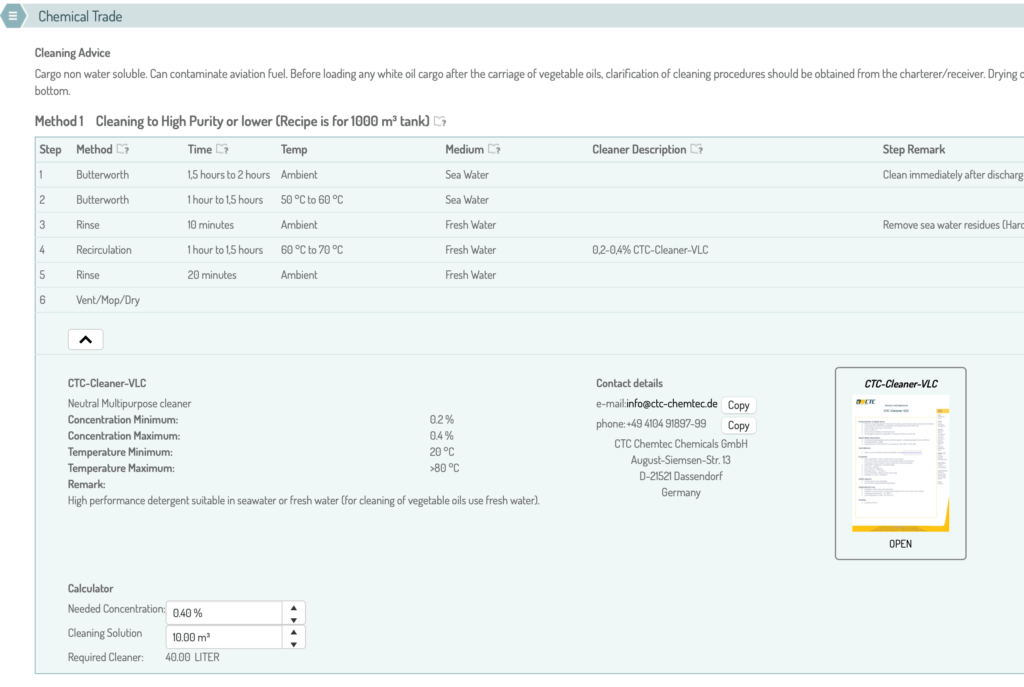Click OPEN under the CTC-Cleaner-VLC document
Screen dimensions: 1024x687
coord(900,544)
